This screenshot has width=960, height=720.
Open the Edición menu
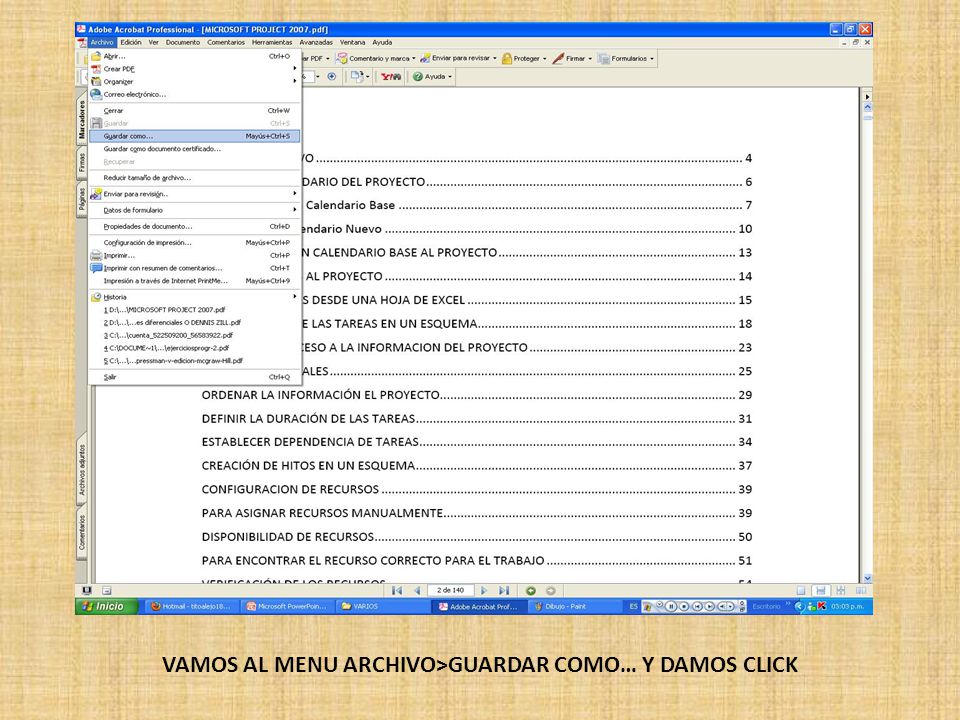pos(130,42)
